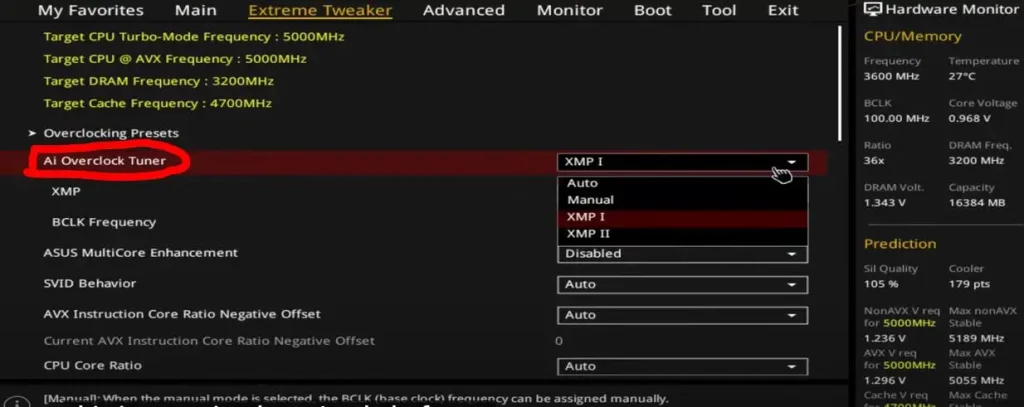Click the 16384 MB capacity value

(x=976, y=203)
